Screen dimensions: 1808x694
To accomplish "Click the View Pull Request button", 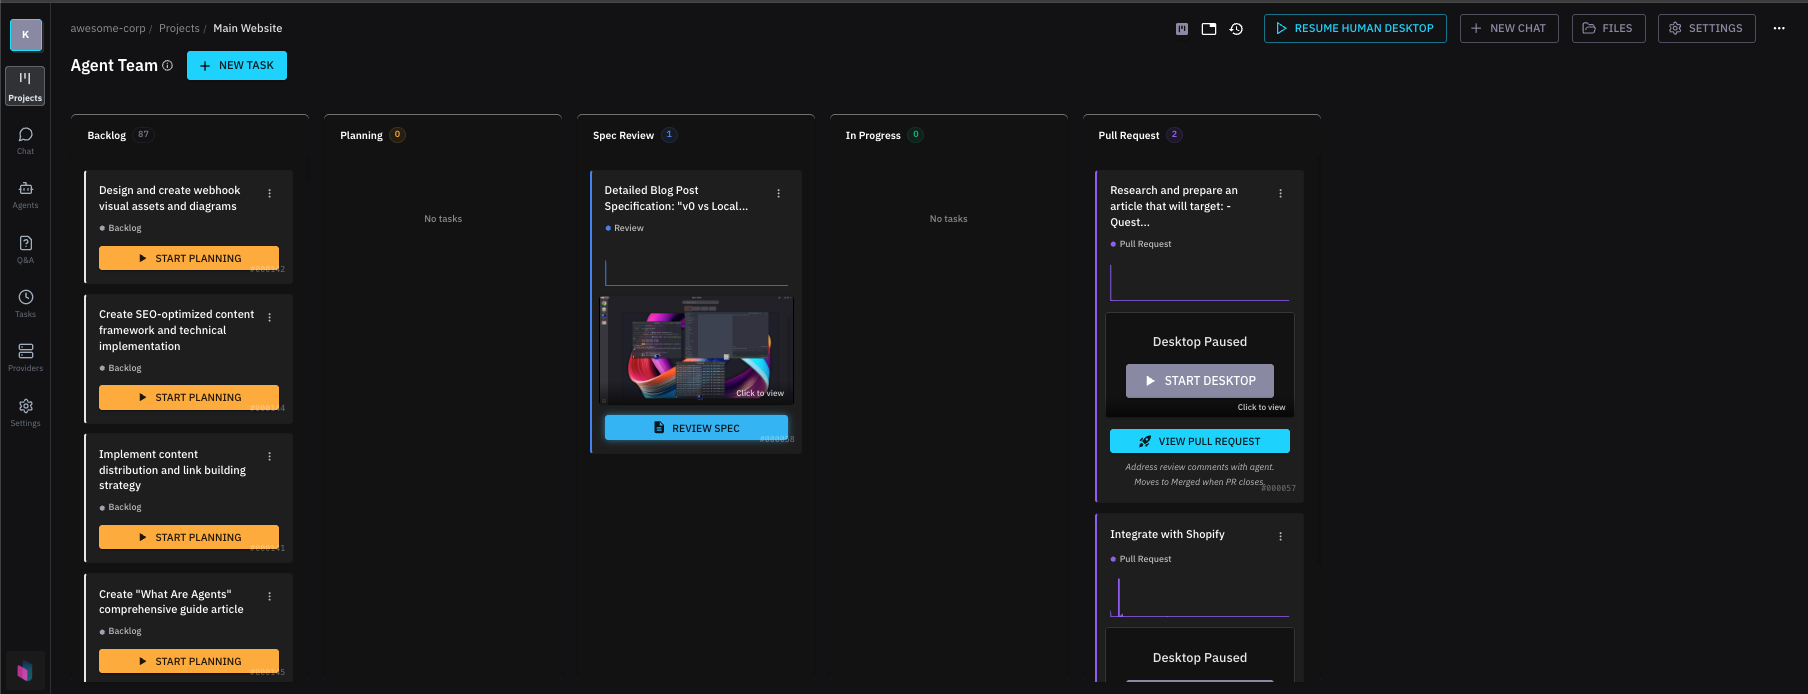I will click(1199, 441).
